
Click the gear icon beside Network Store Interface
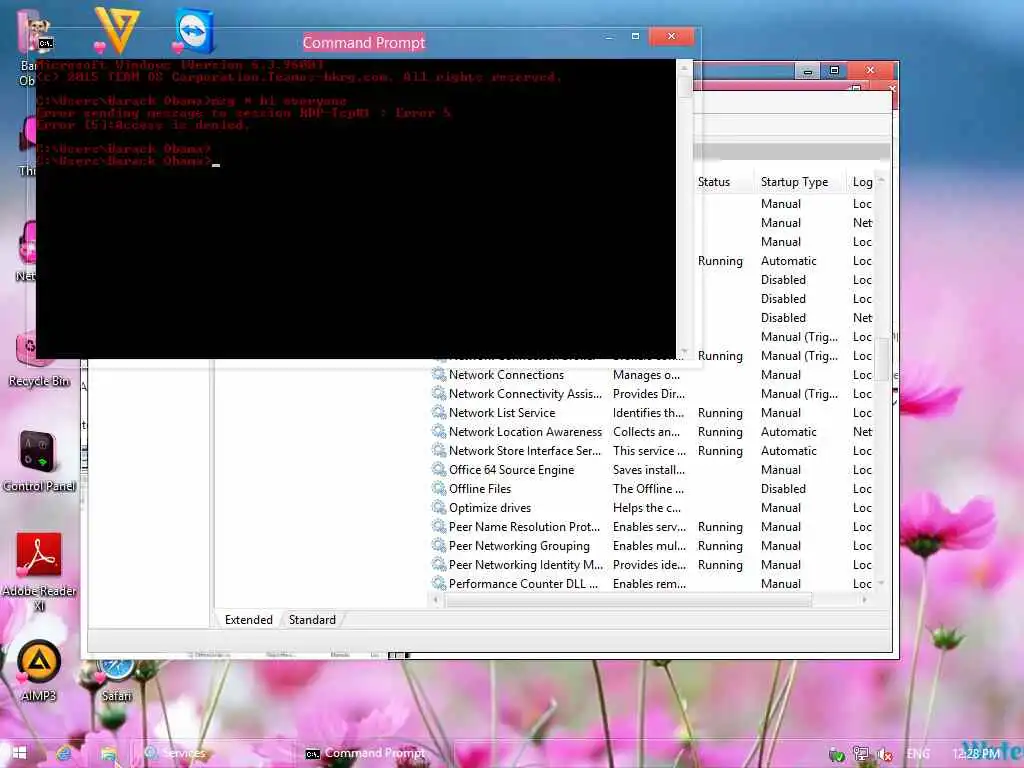[x=439, y=451]
